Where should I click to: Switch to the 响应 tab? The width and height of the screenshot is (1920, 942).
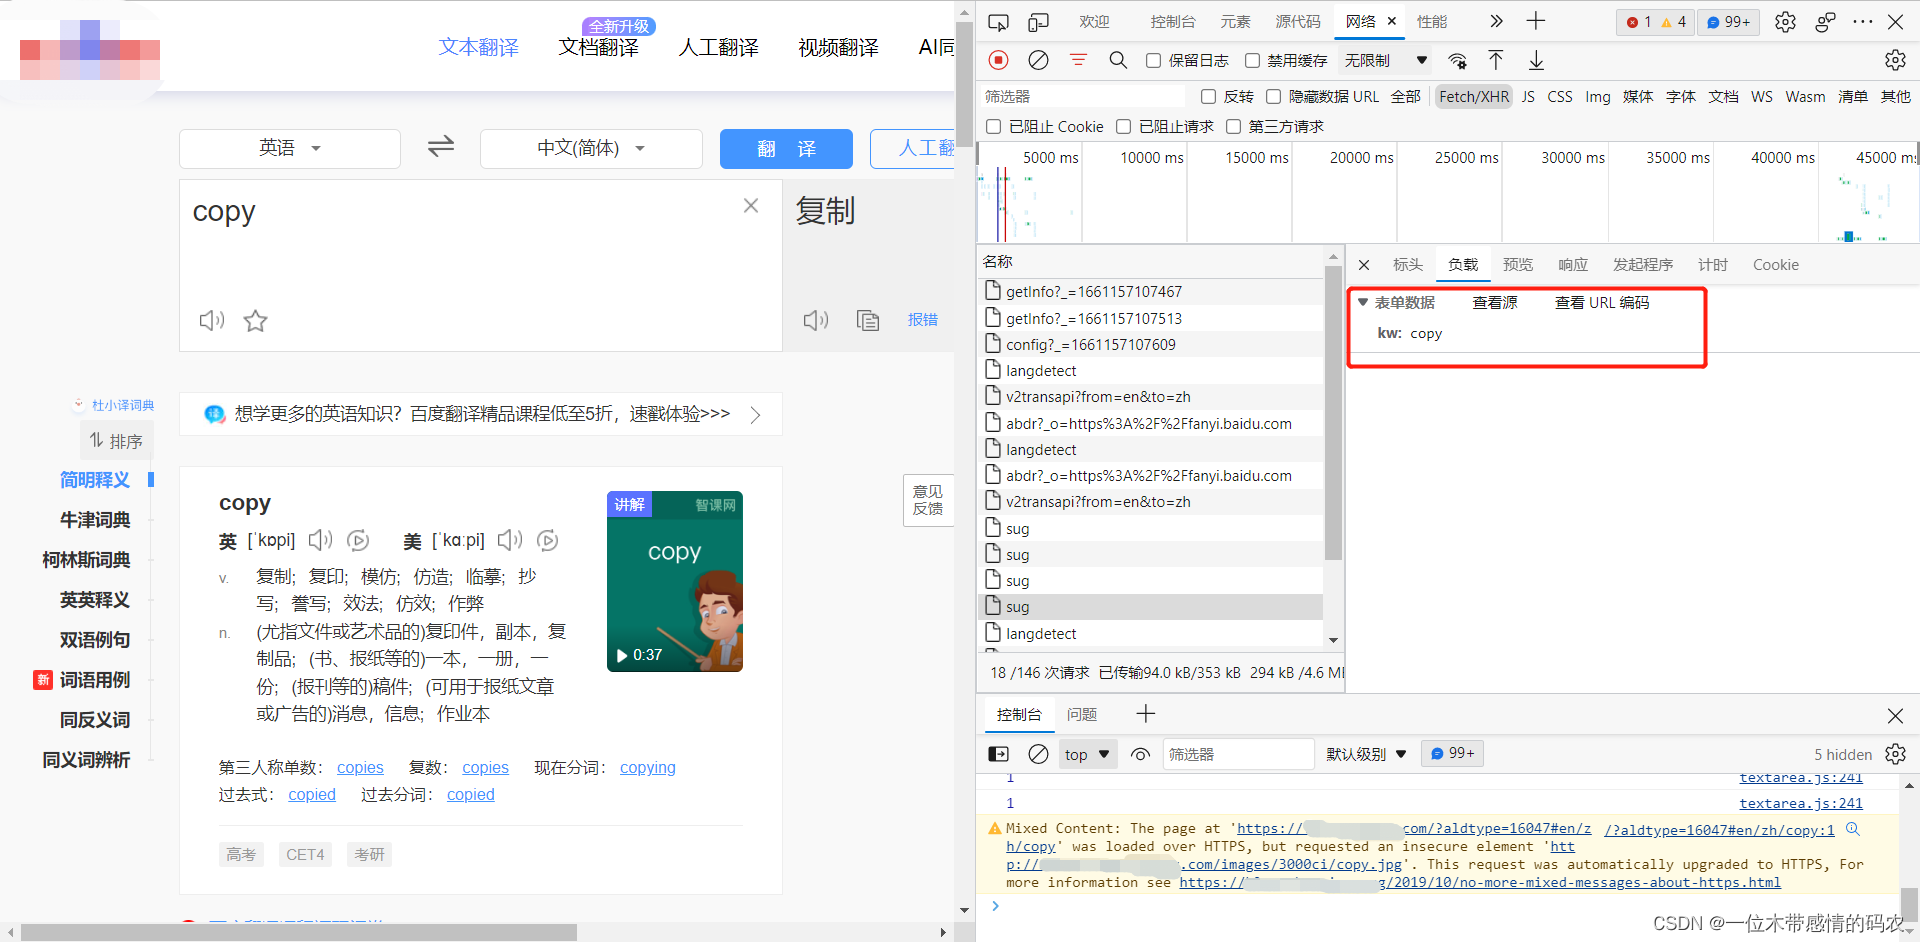(x=1573, y=265)
